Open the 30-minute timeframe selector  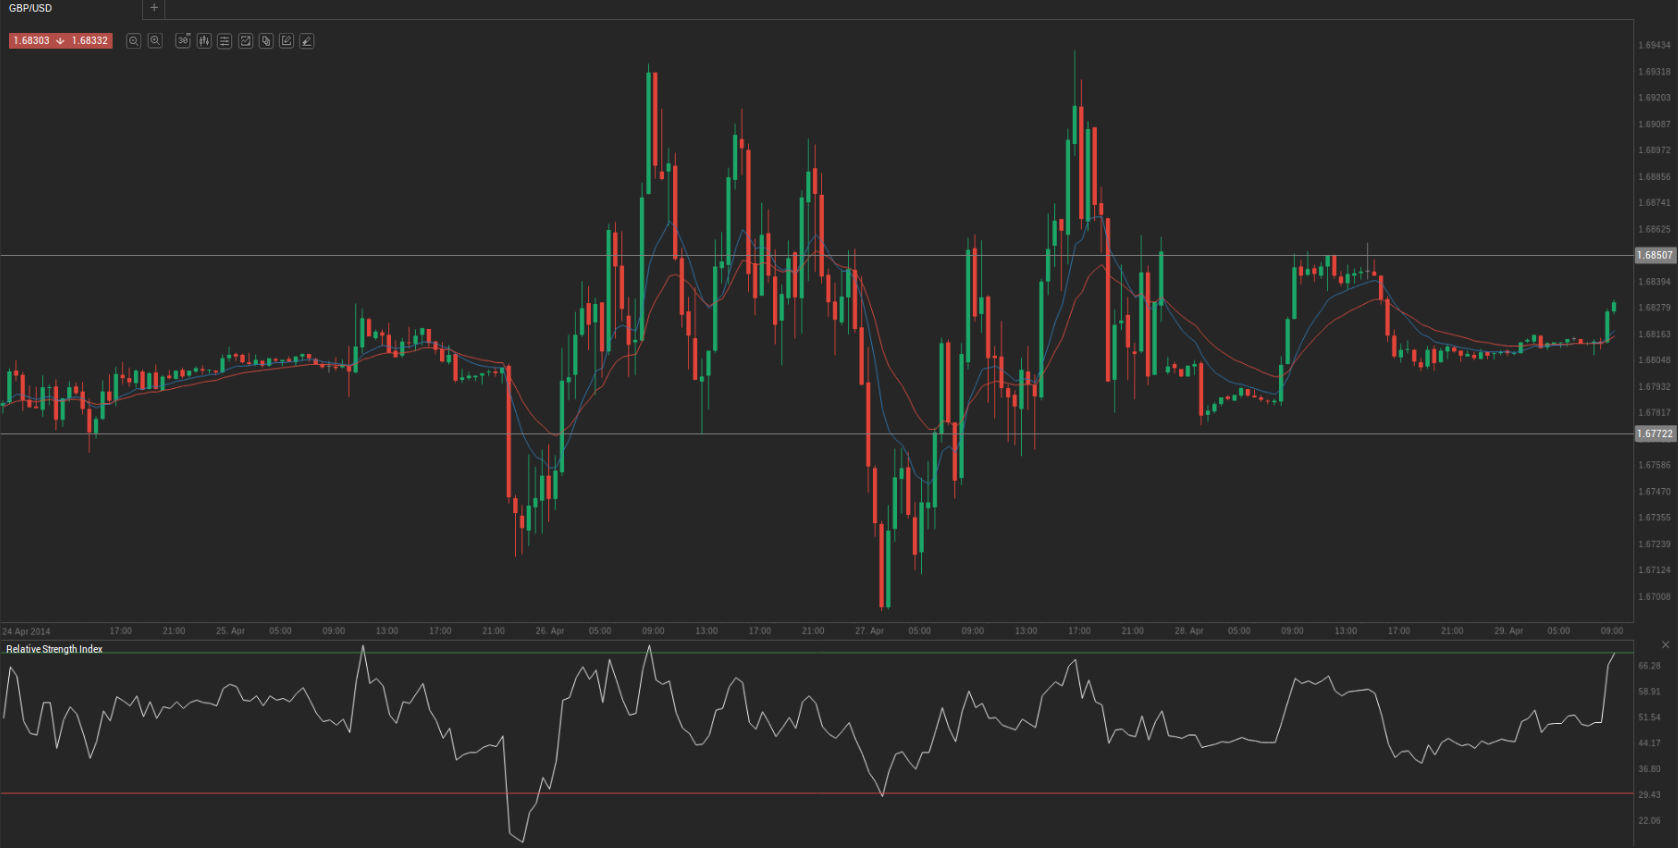coord(183,41)
